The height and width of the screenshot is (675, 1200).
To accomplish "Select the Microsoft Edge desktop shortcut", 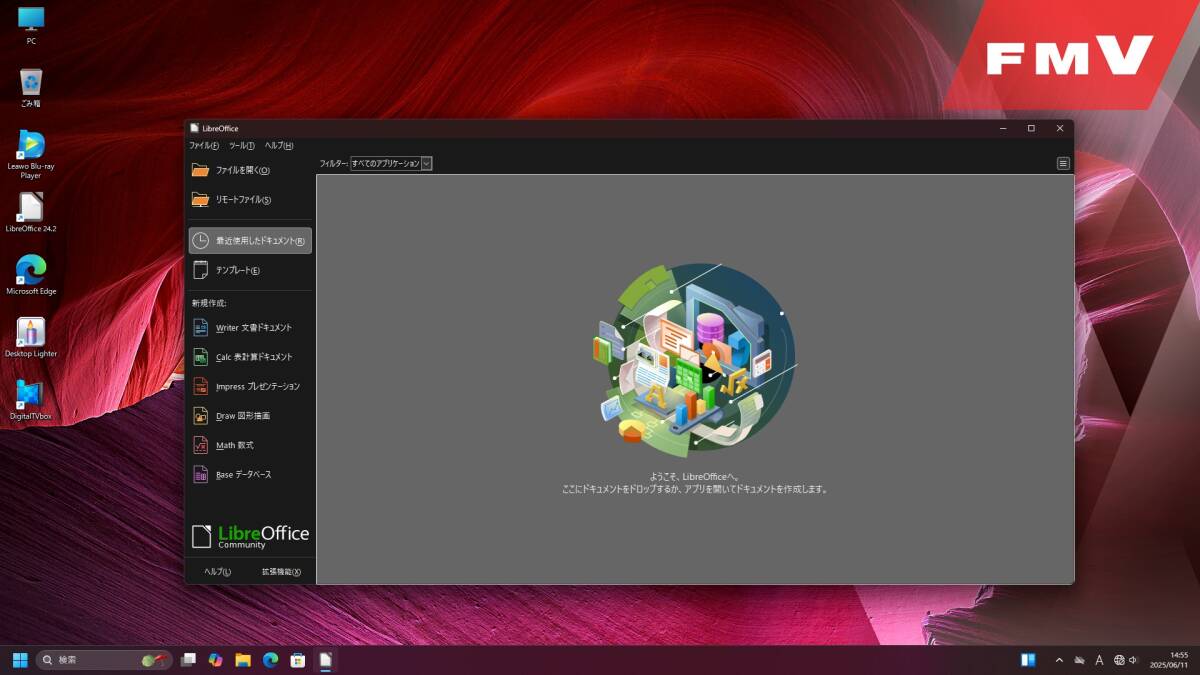I will tap(31, 275).
